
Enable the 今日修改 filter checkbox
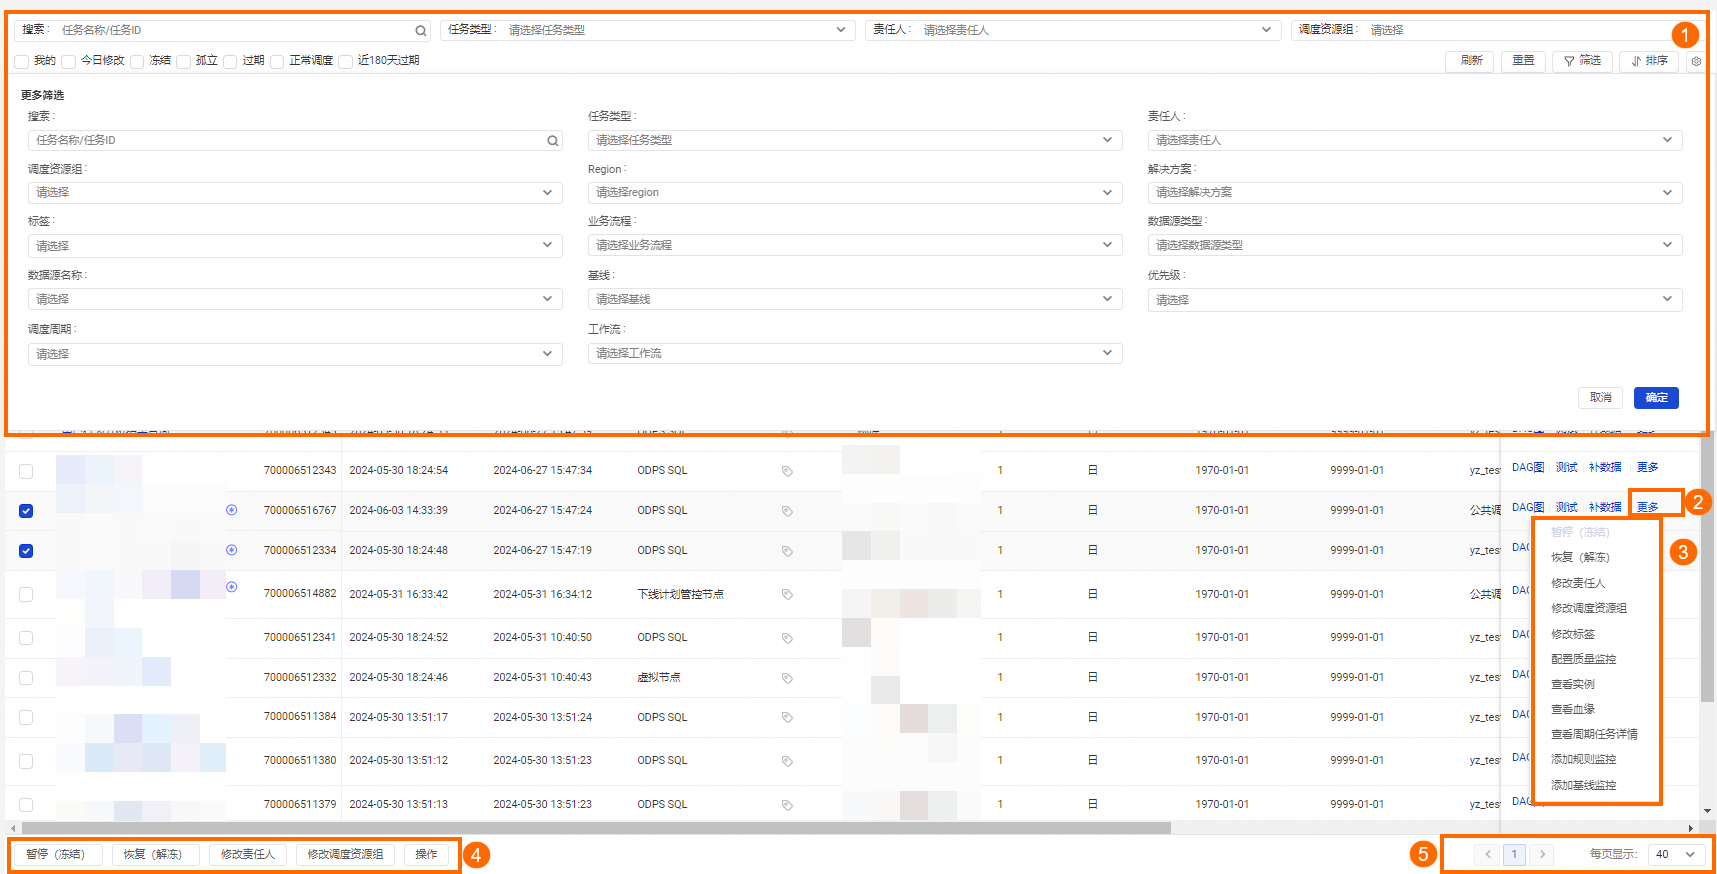[68, 62]
